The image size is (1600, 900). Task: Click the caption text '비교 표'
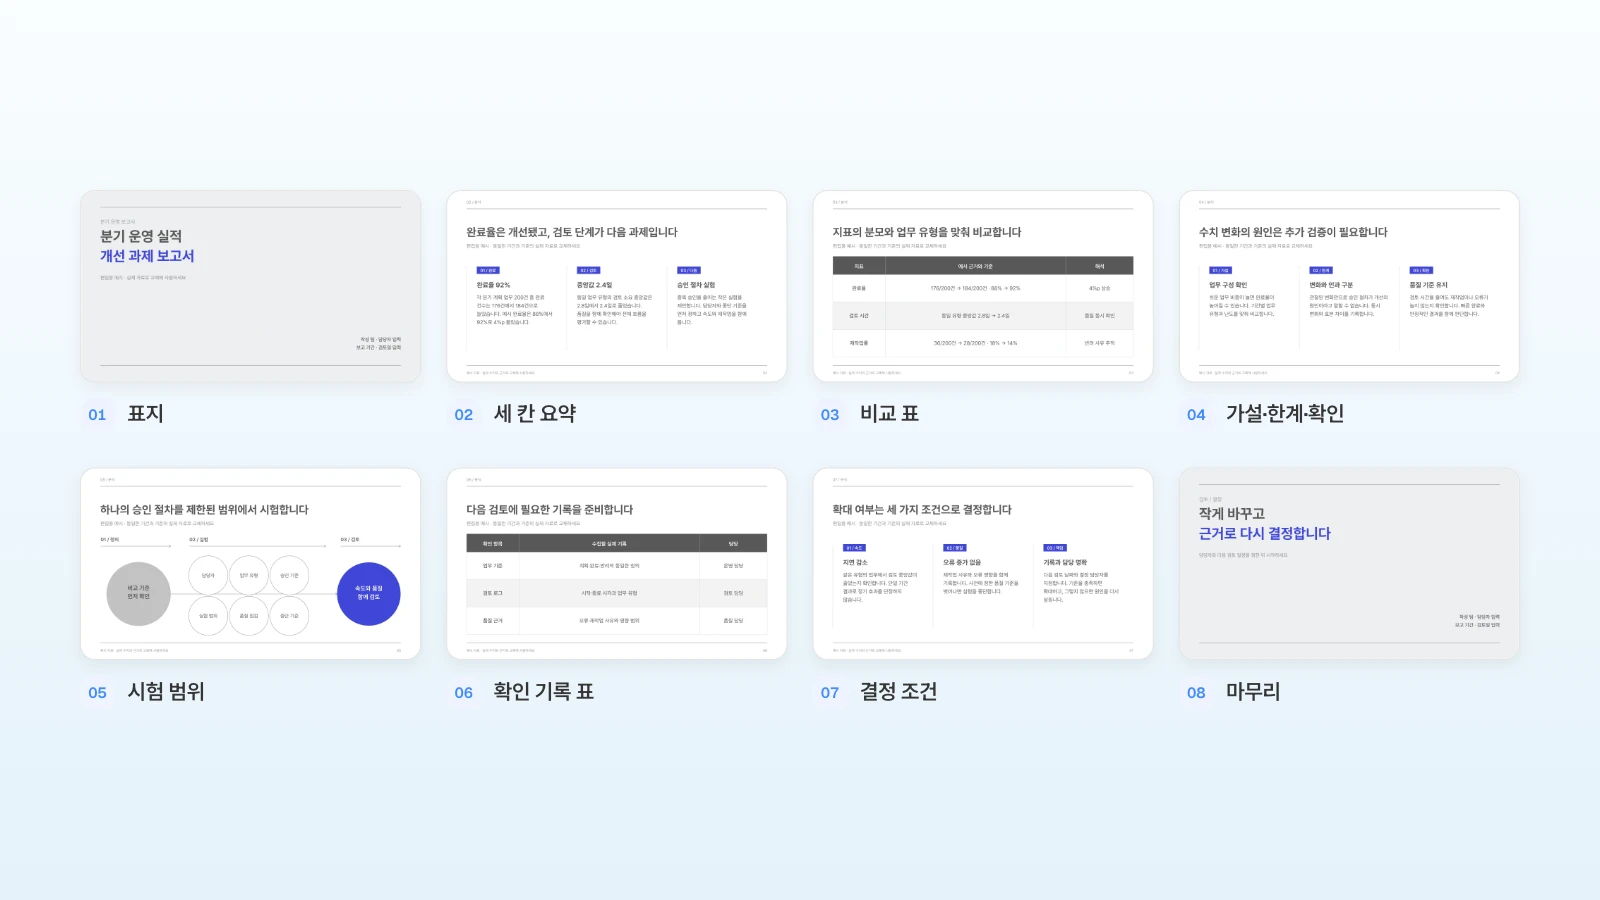click(x=889, y=414)
